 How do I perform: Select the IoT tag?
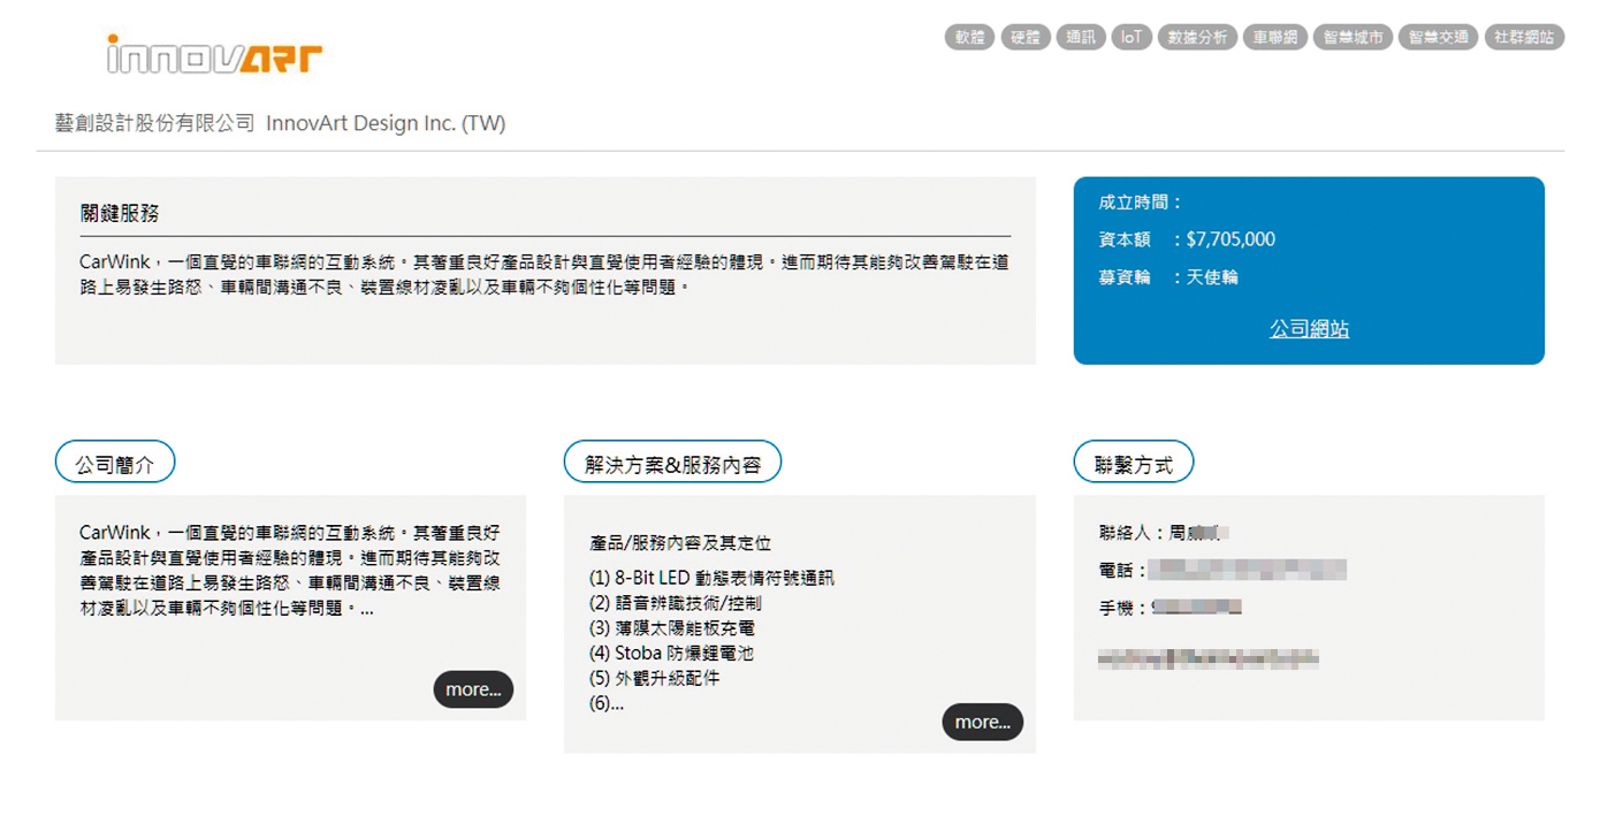coord(1131,37)
